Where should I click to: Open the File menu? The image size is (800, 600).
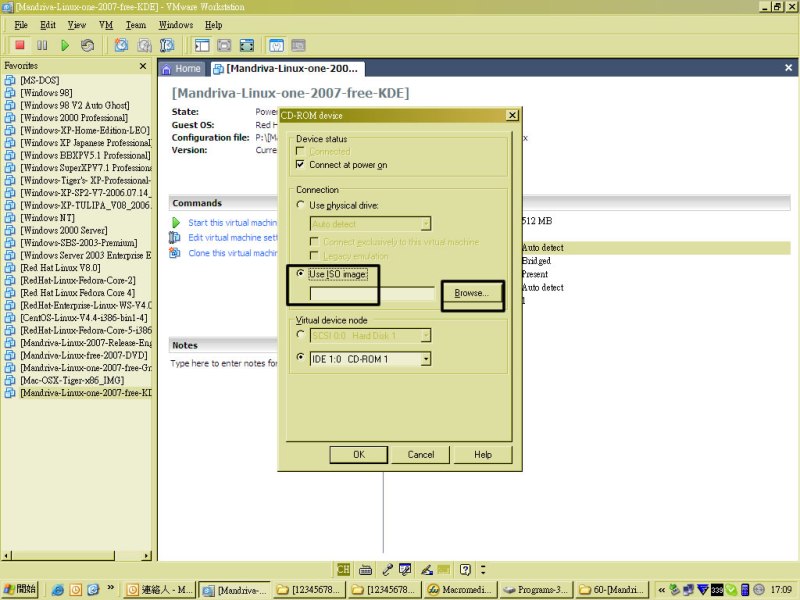[21, 25]
